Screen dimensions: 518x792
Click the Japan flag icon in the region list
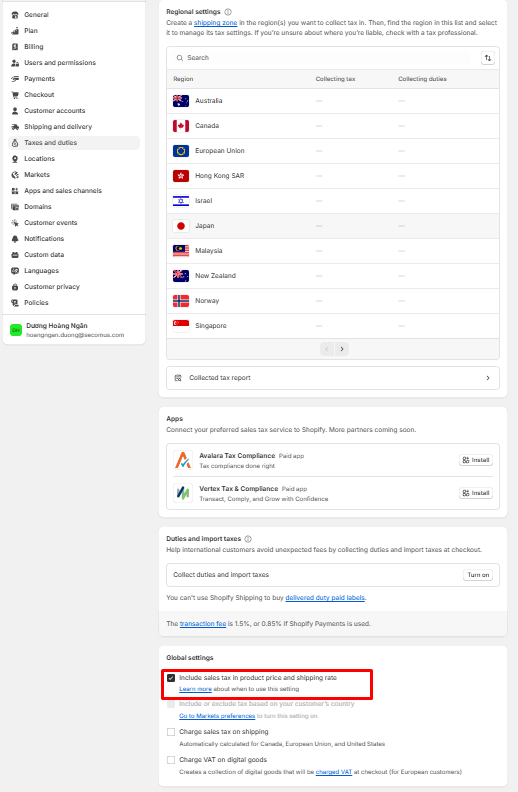coord(181,226)
